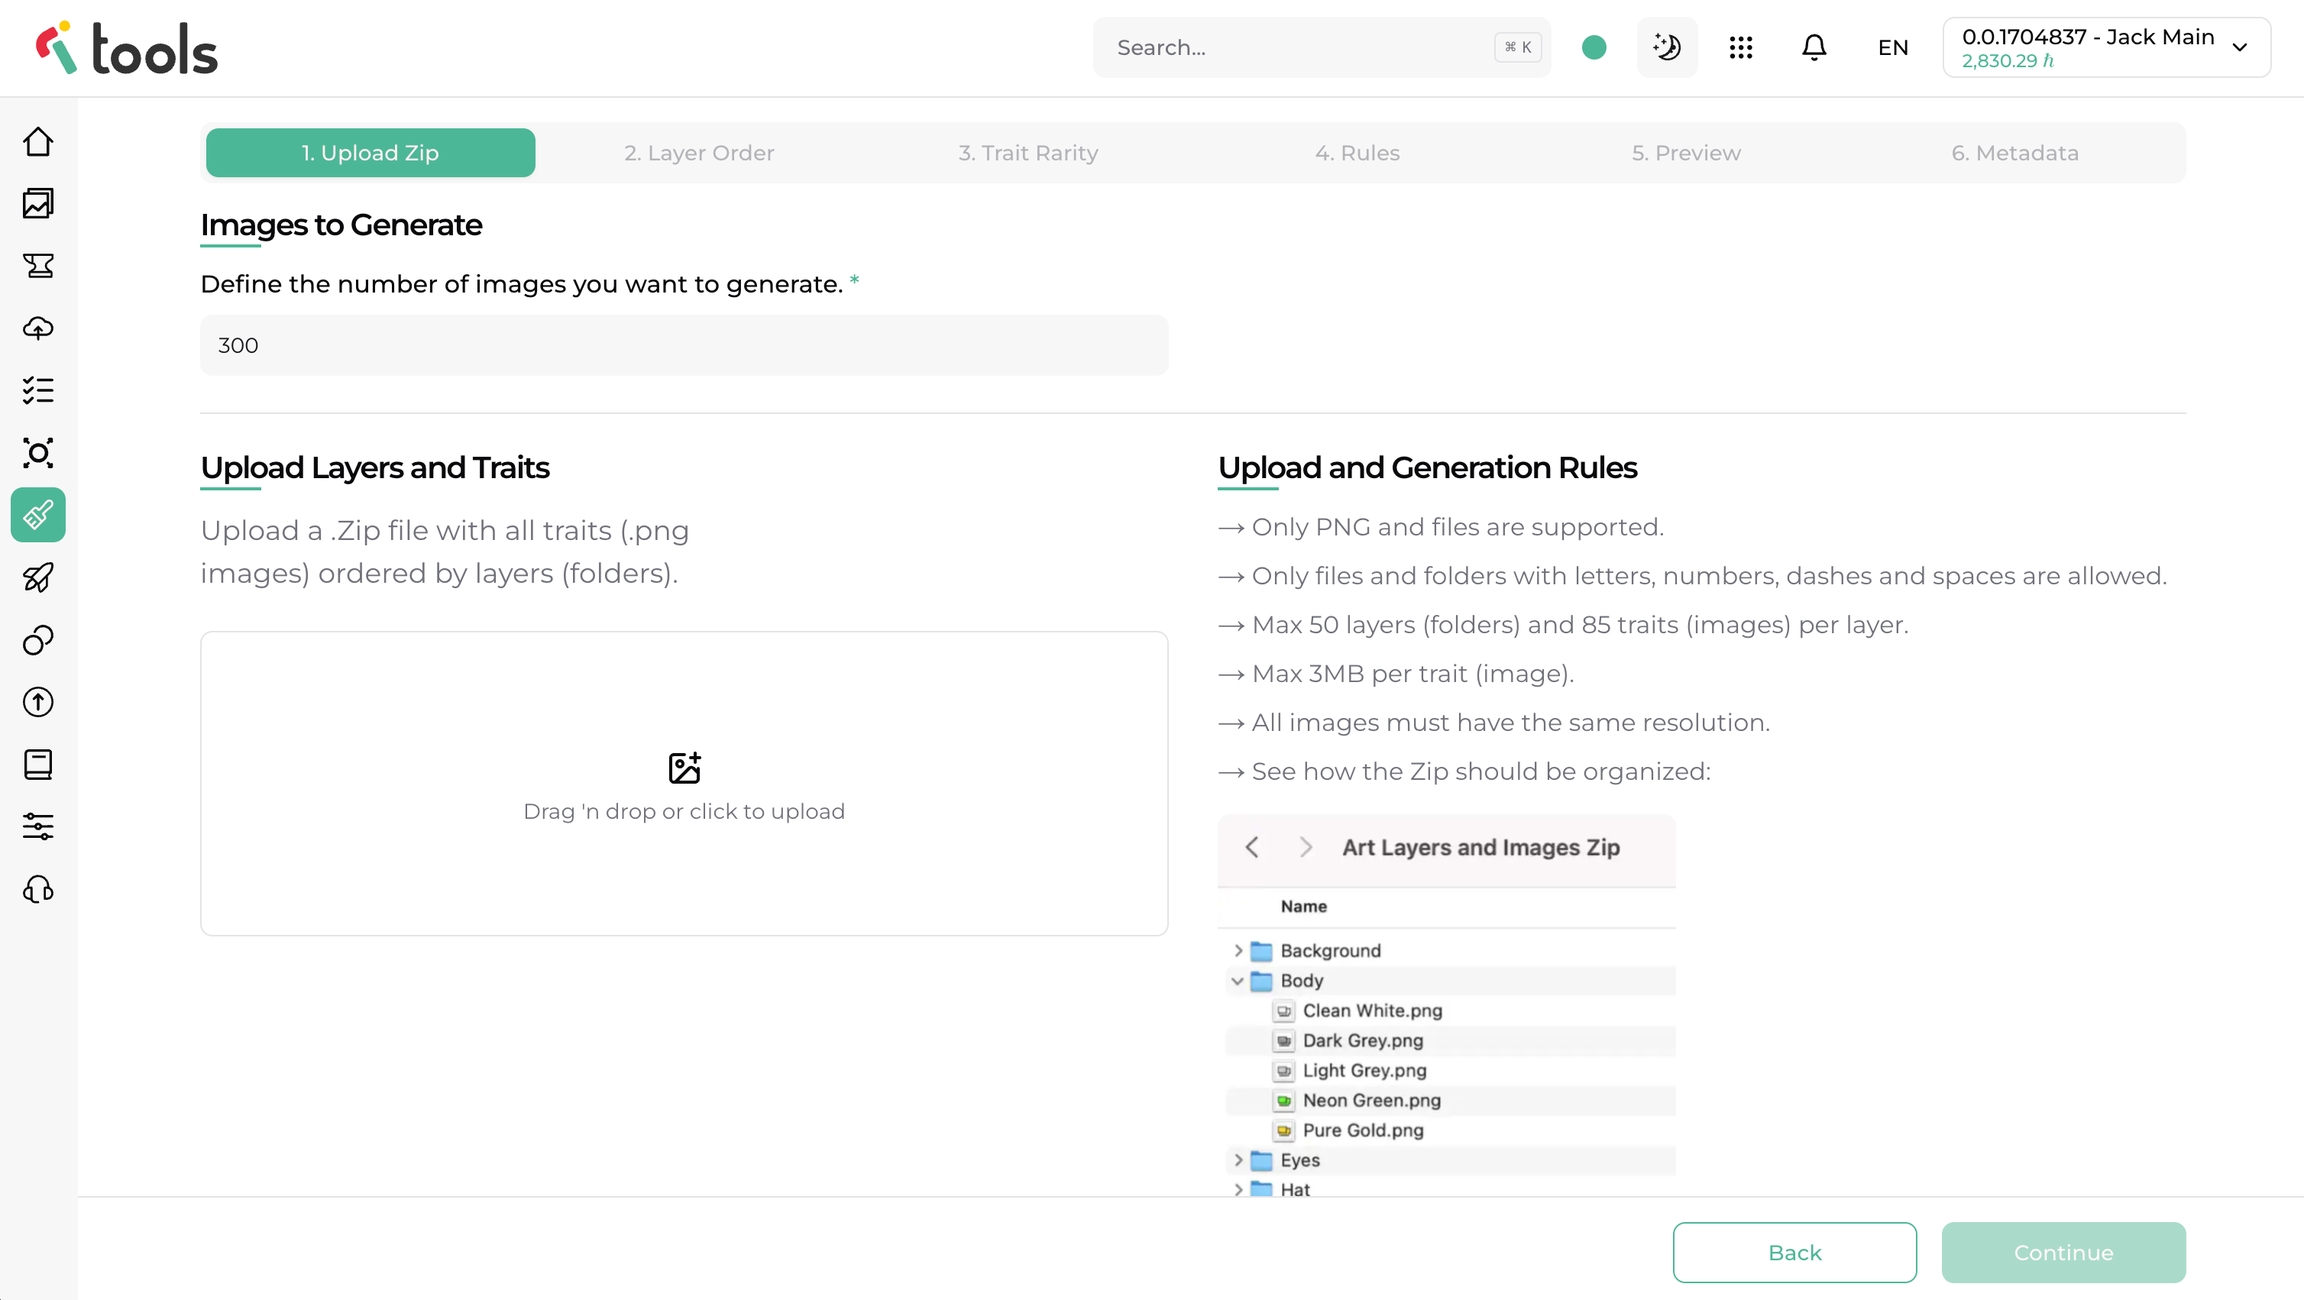Go to the Trait Rarity step tab
The image size is (2304, 1300).
pyautogui.click(x=1028, y=153)
